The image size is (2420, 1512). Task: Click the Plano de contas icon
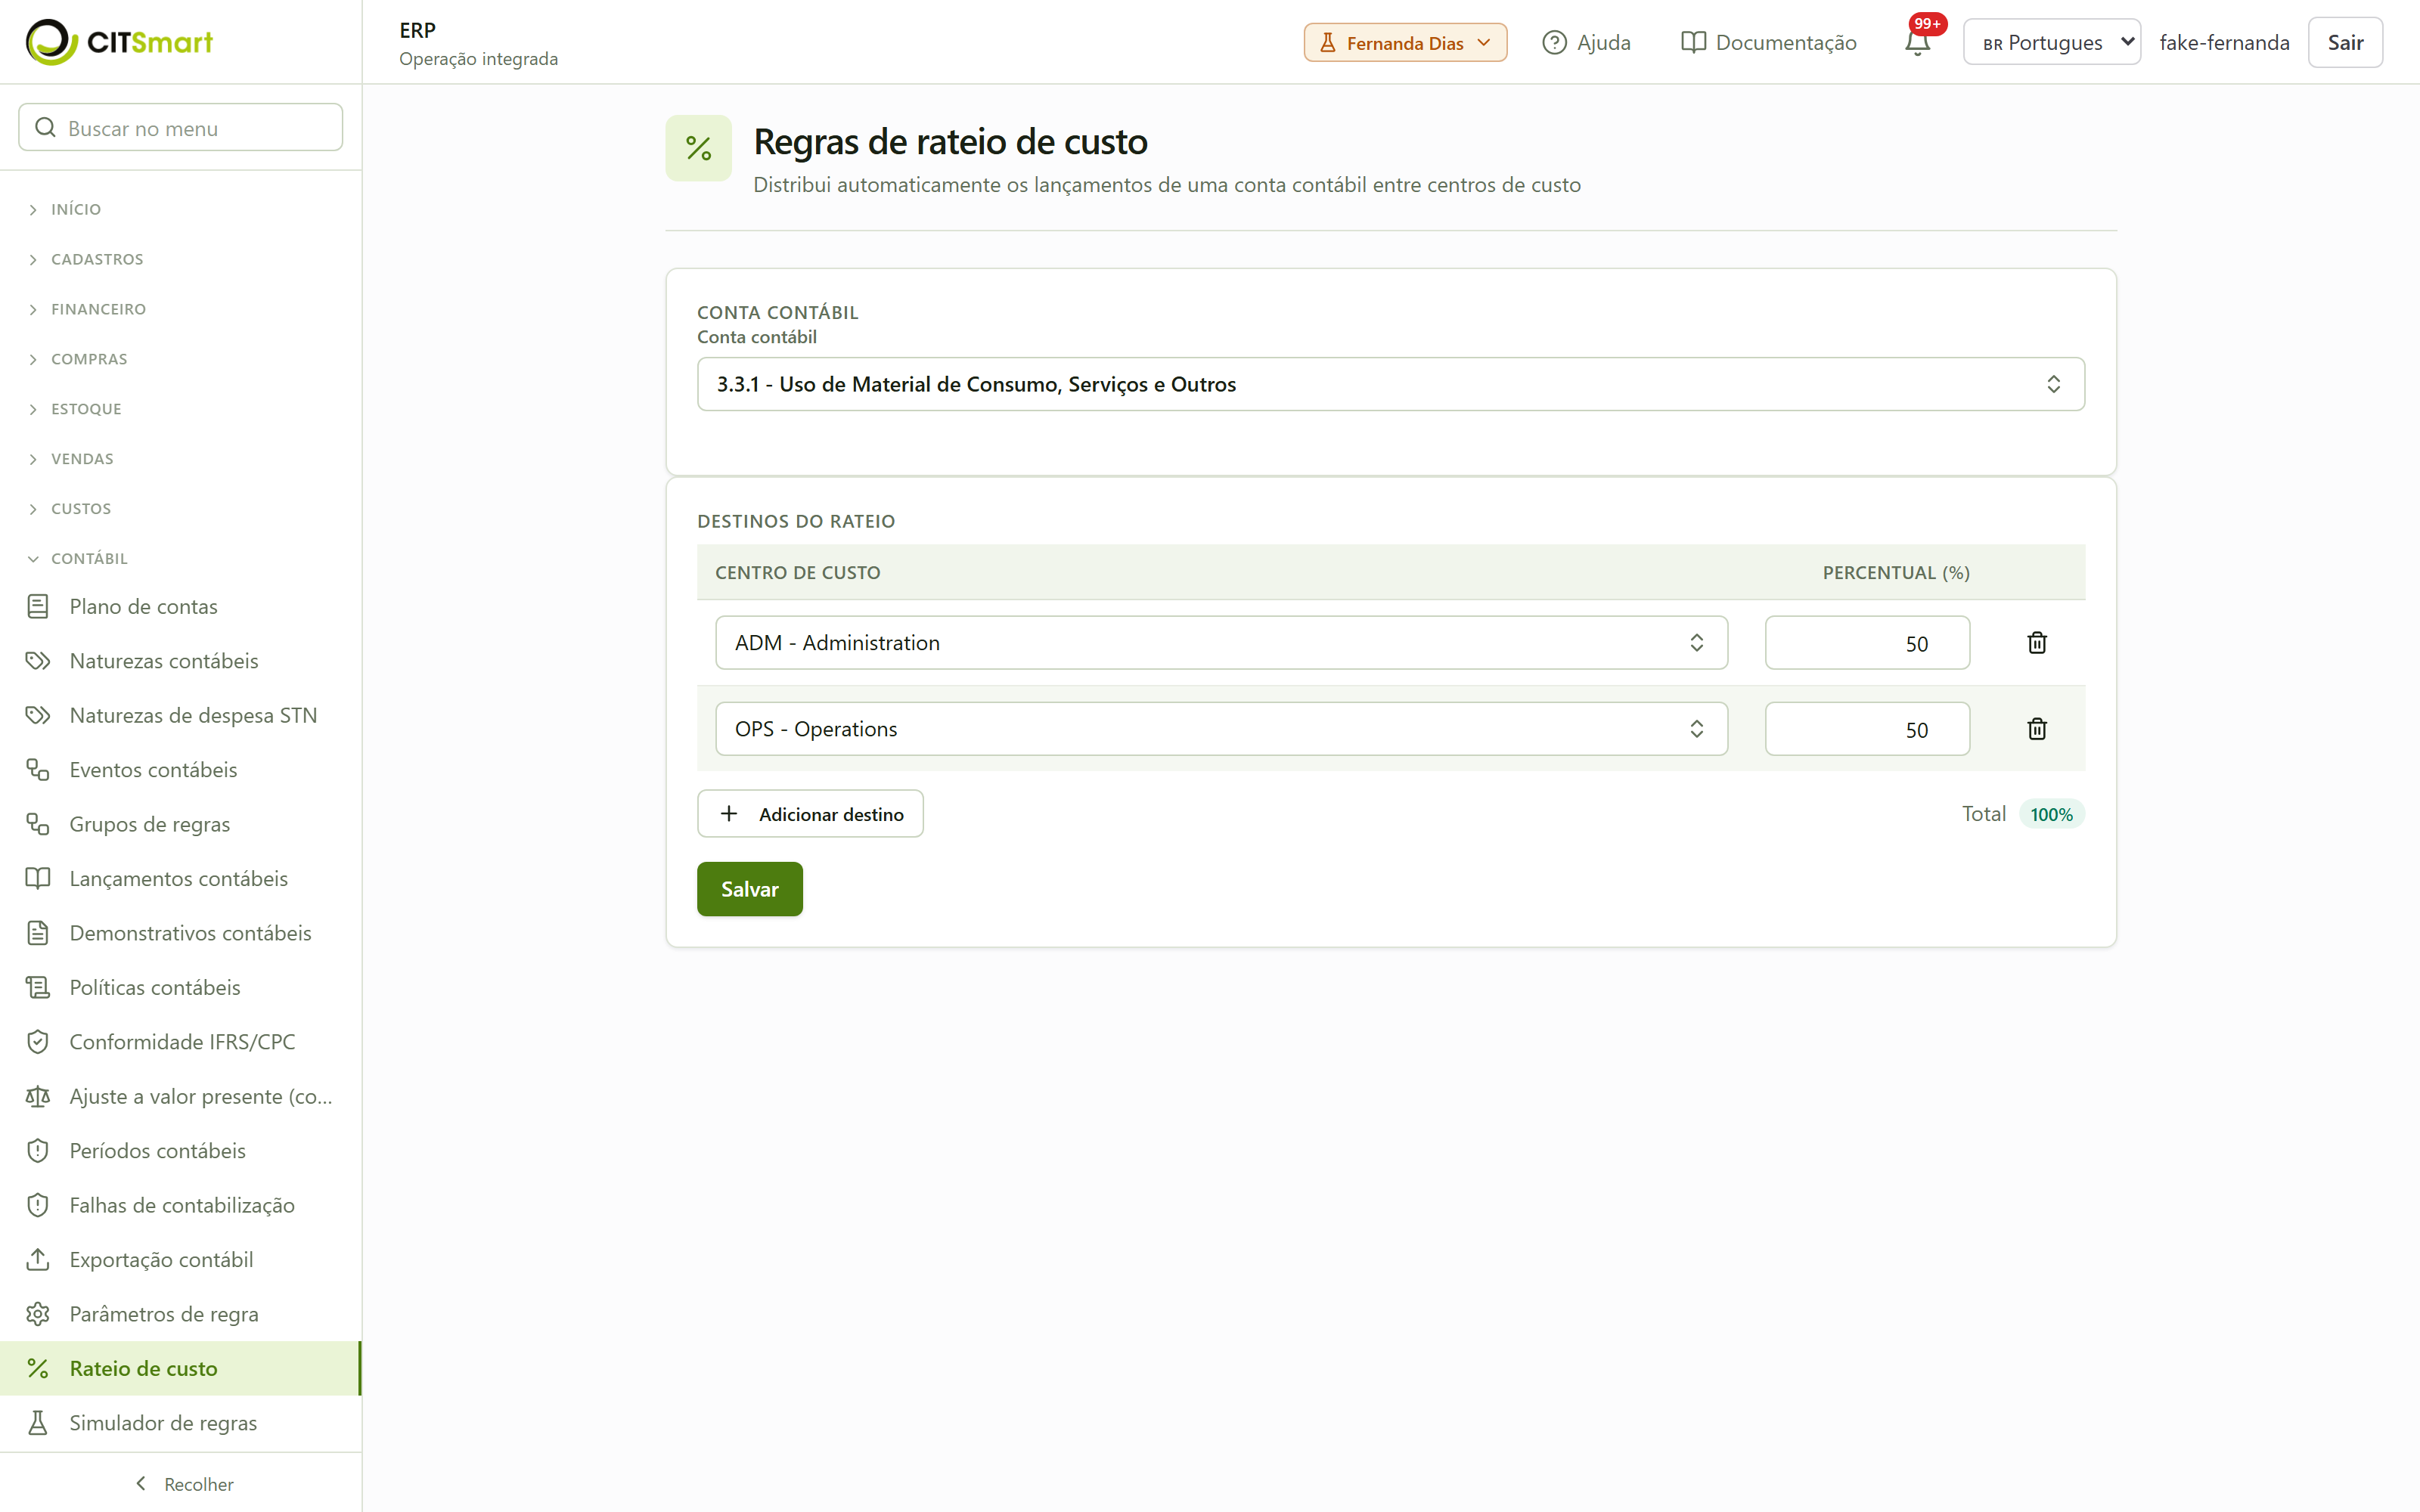[x=38, y=606]
